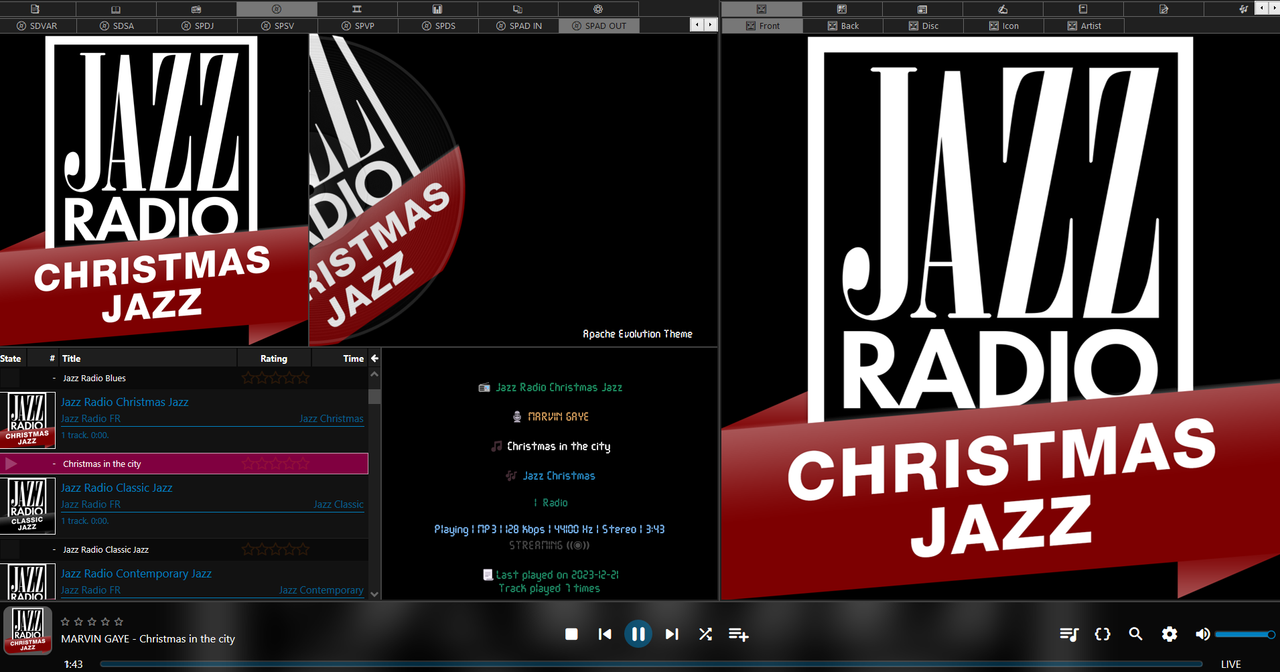Mute audio via the speaker icon
This screenshot has height=672, width=1280.
point(1203,634)
